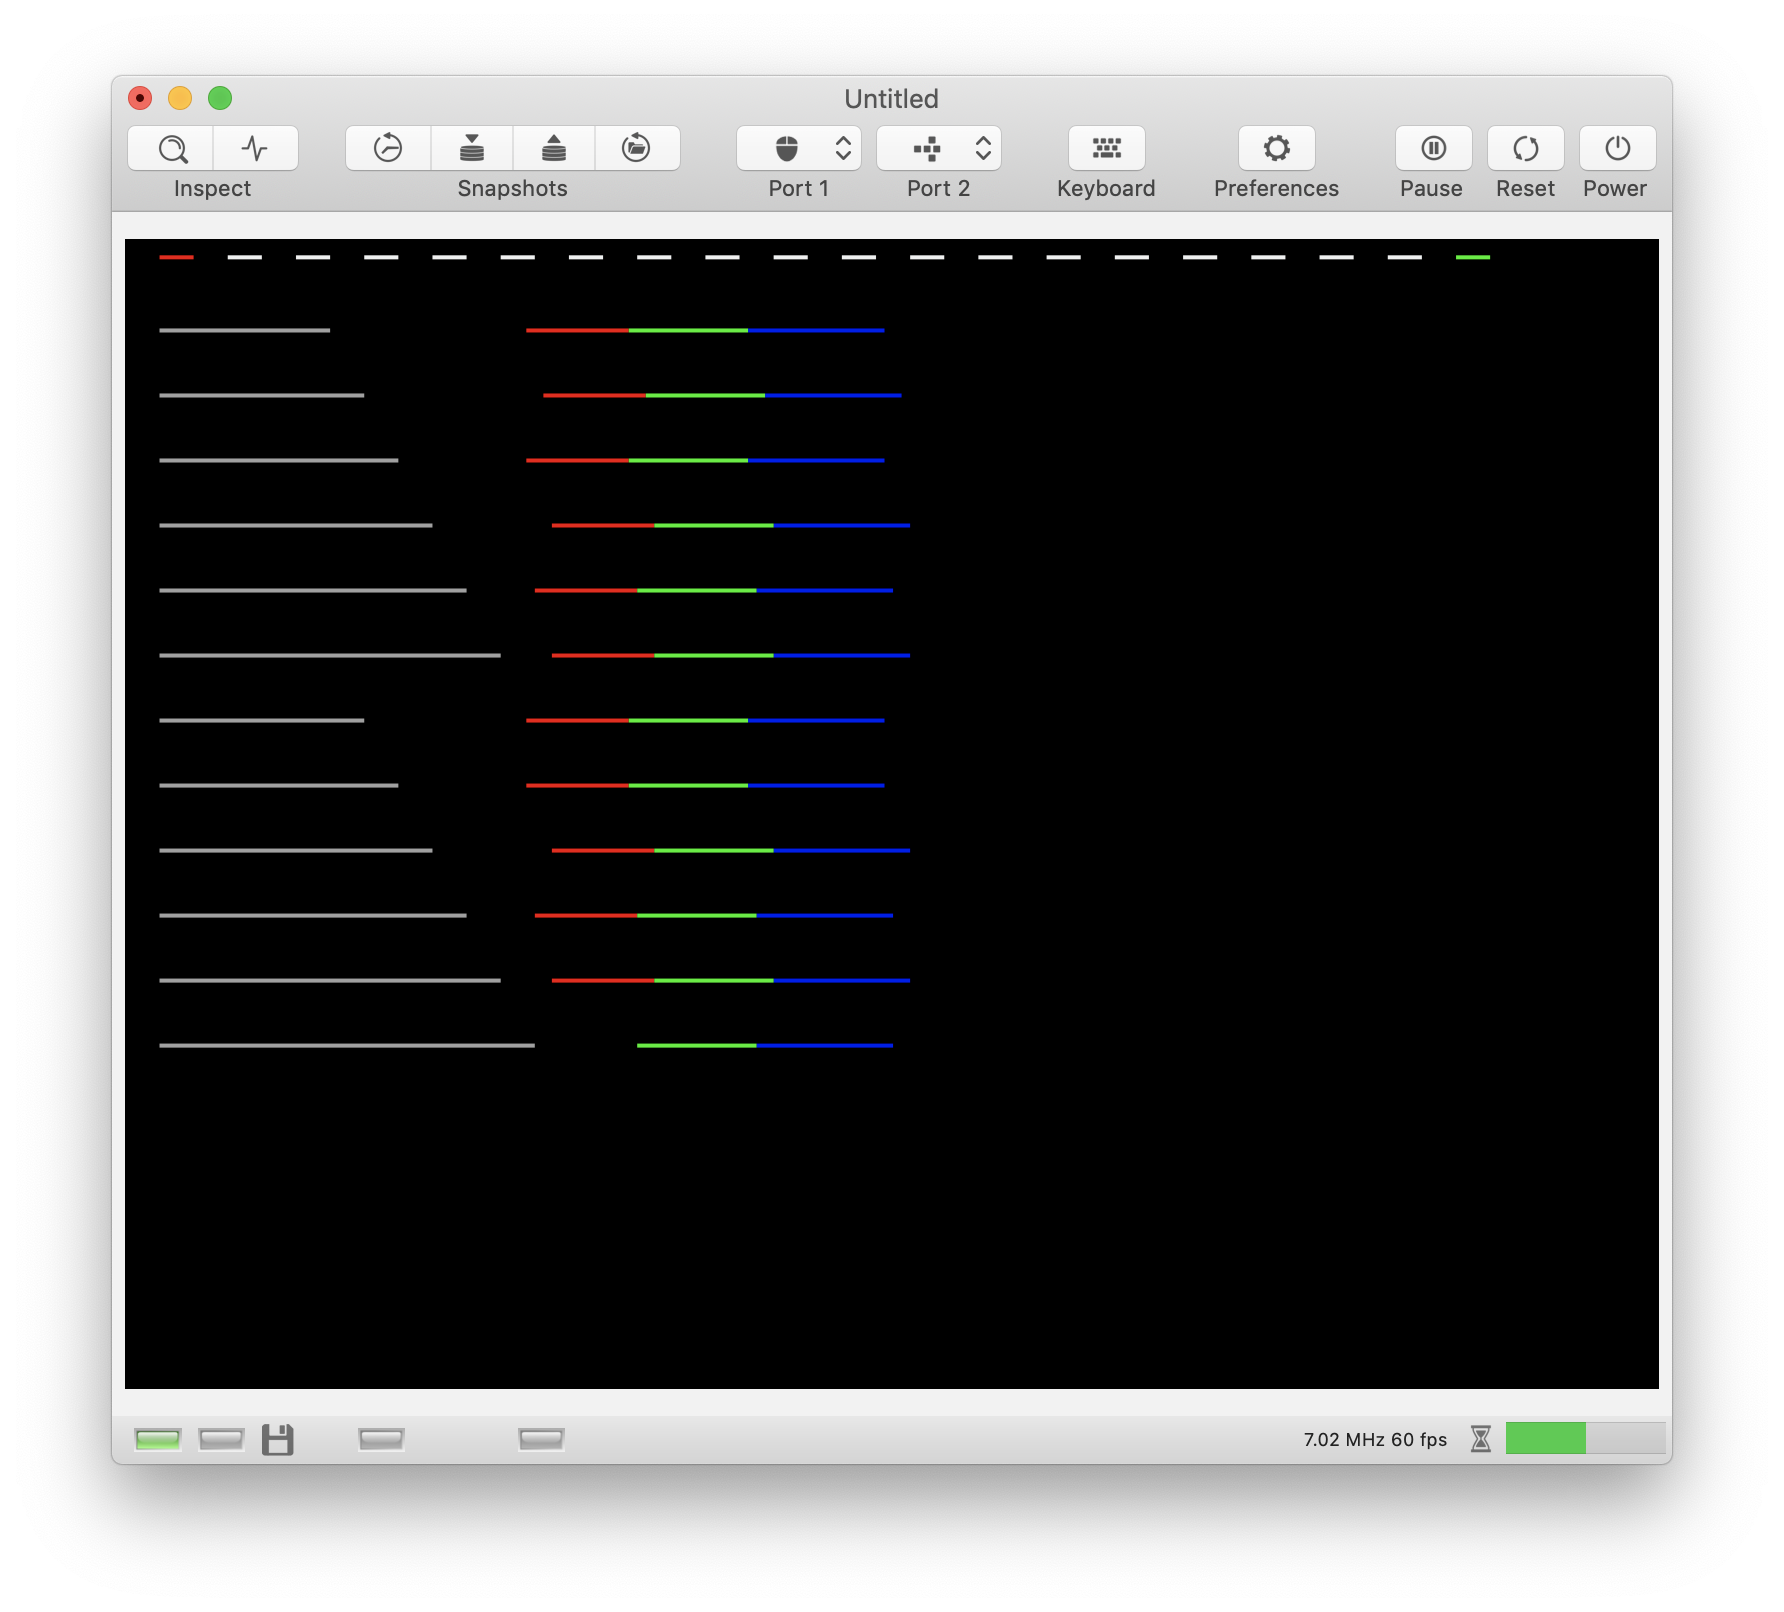The width and height of the screenshot is (1784, 1612).
Task: Click the second grey drive LED
Action: [222, 1440]
